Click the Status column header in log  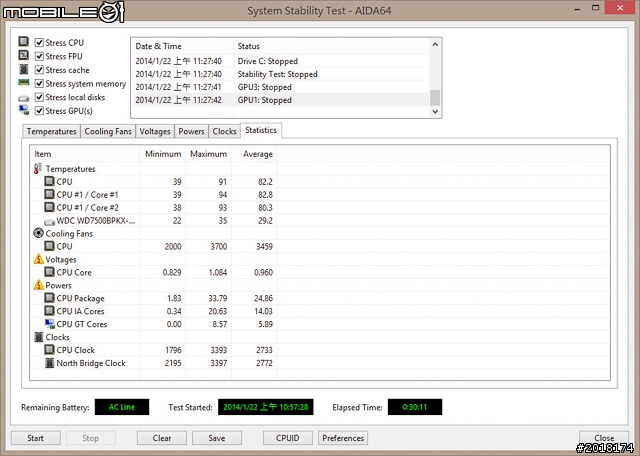point(331,46)
